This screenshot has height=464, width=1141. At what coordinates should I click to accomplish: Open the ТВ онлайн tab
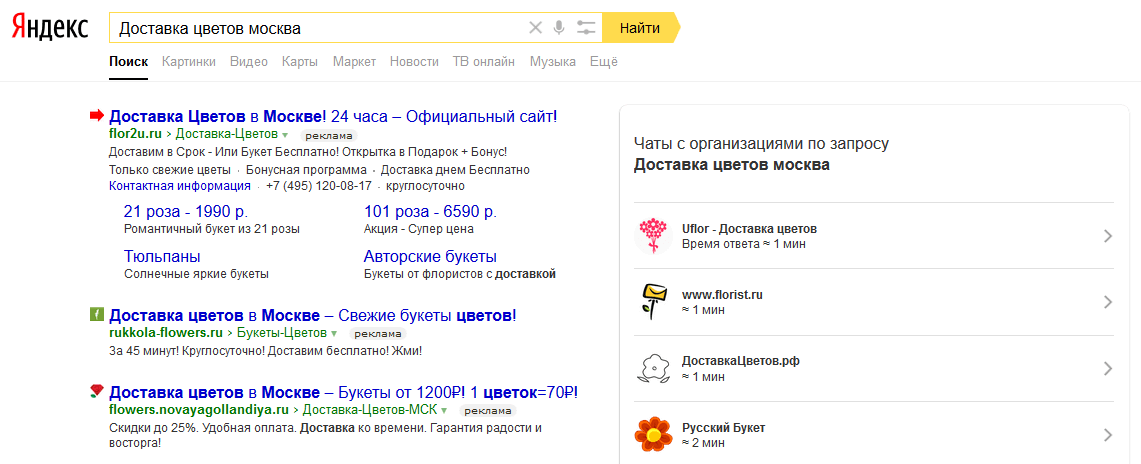point(484,62)
